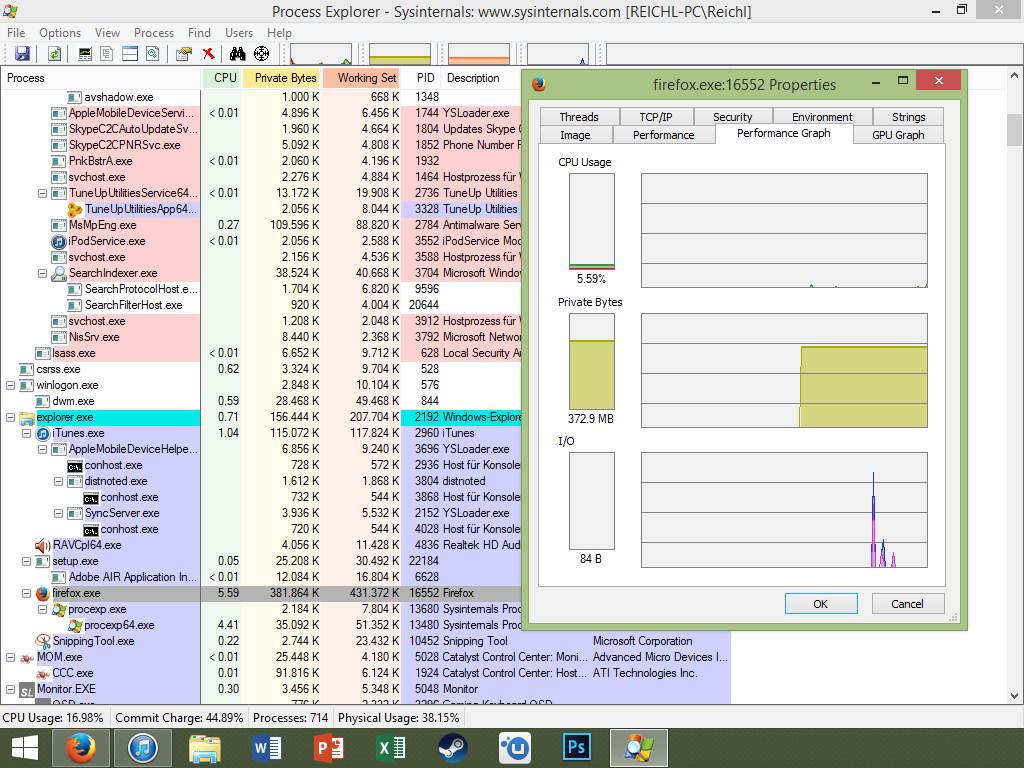This screenshot has width=1024, height=768.
Task: Switch to the Strings tab
Action: pos(908,116)
